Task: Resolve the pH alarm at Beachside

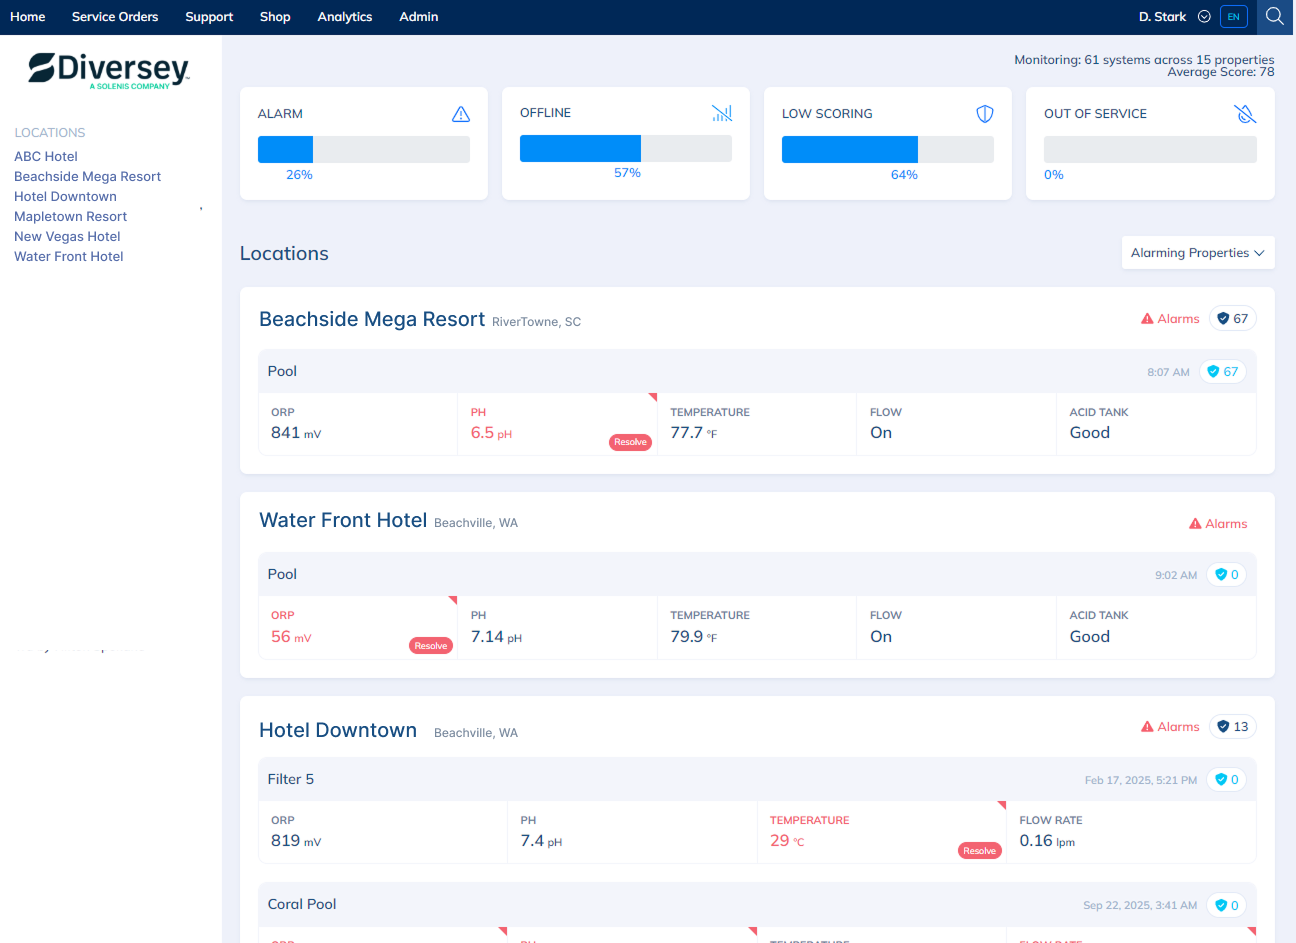Action: pyautogui.click(x=630, y=442)
